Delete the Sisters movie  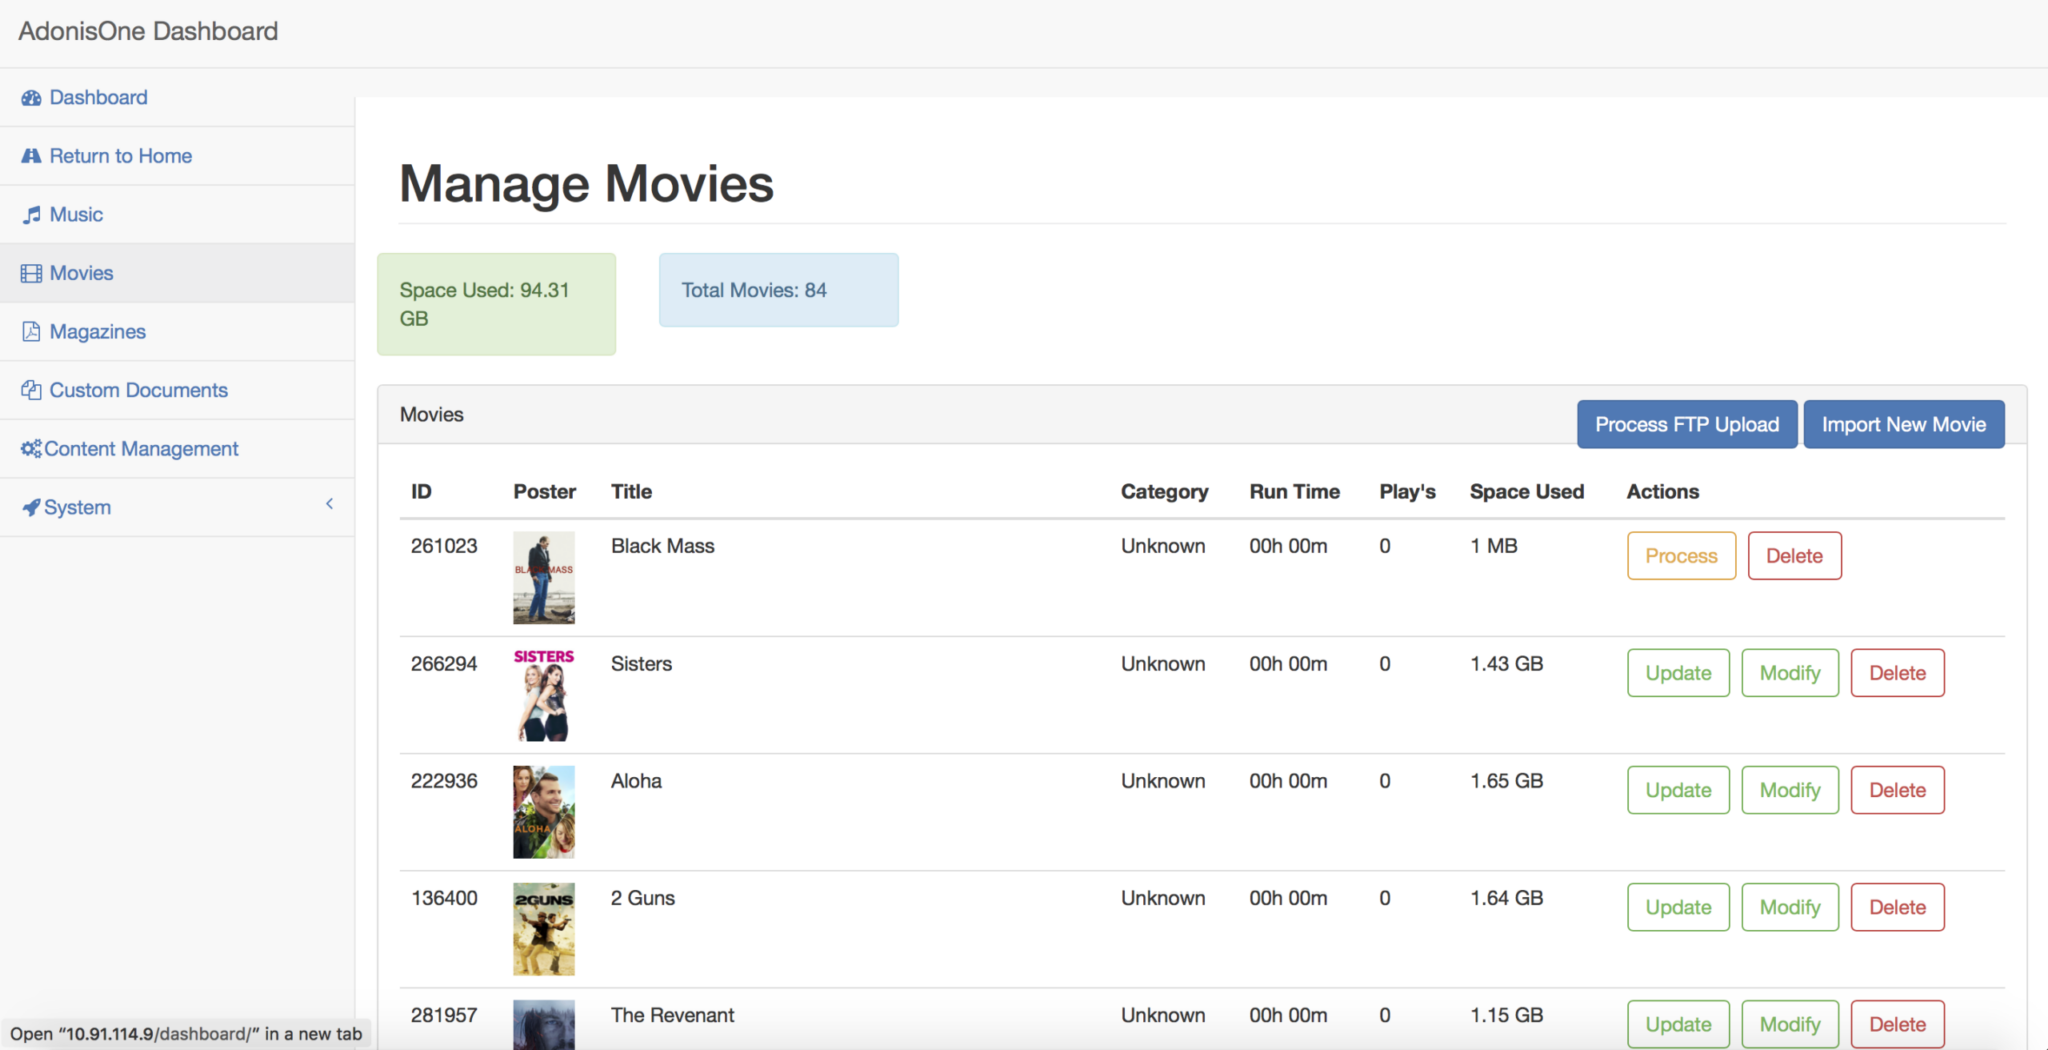point(1897,673)
